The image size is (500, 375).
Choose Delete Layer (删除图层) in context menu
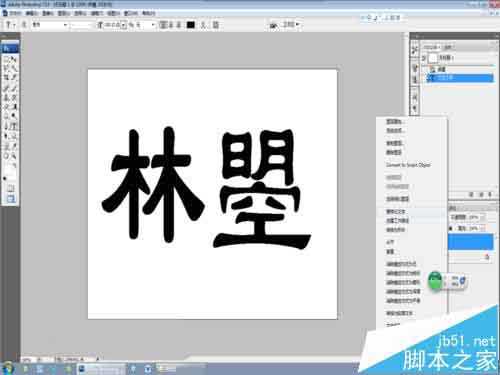click(394, 152)
